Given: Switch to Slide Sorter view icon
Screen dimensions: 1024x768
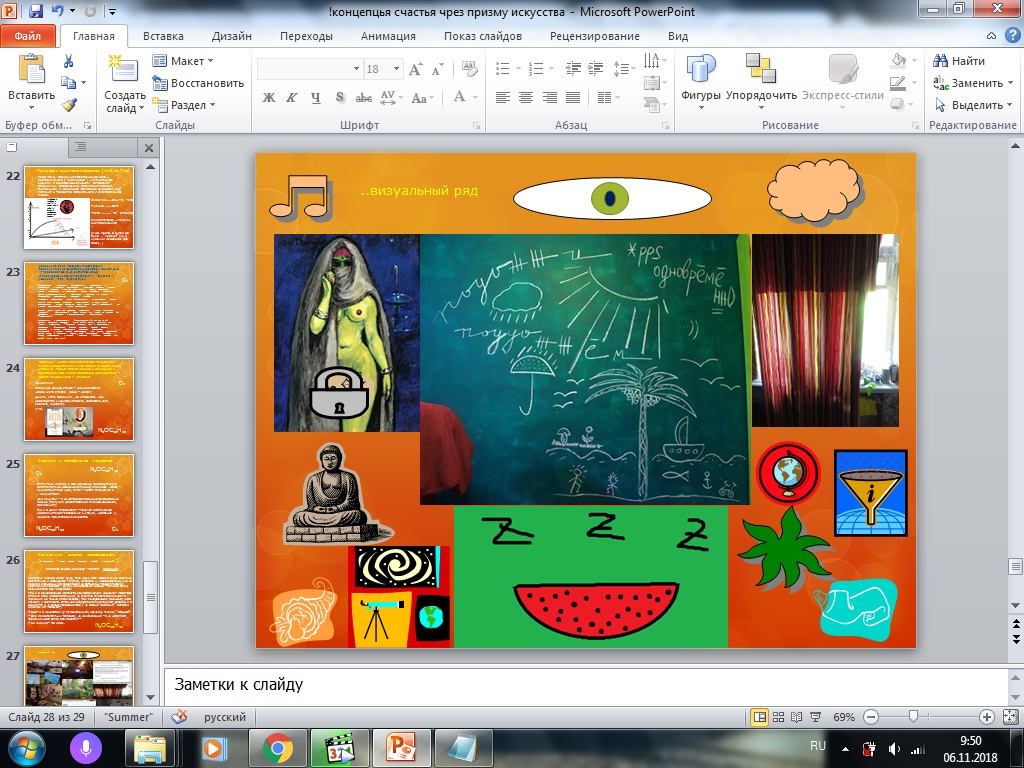Looking at the screenshot, I should 778,717.
